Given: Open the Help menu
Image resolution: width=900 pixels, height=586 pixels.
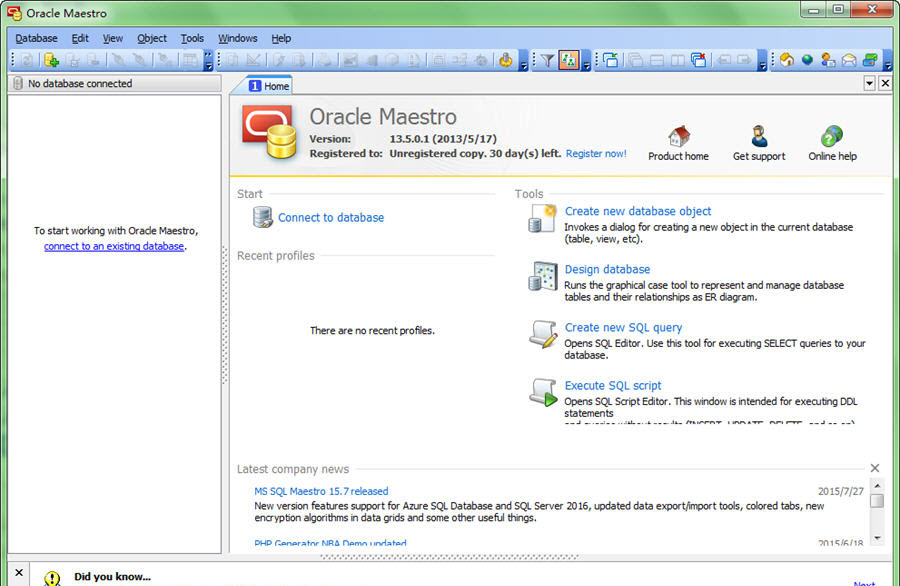Looking at the screenshot, I should click(x=281, y=38).
